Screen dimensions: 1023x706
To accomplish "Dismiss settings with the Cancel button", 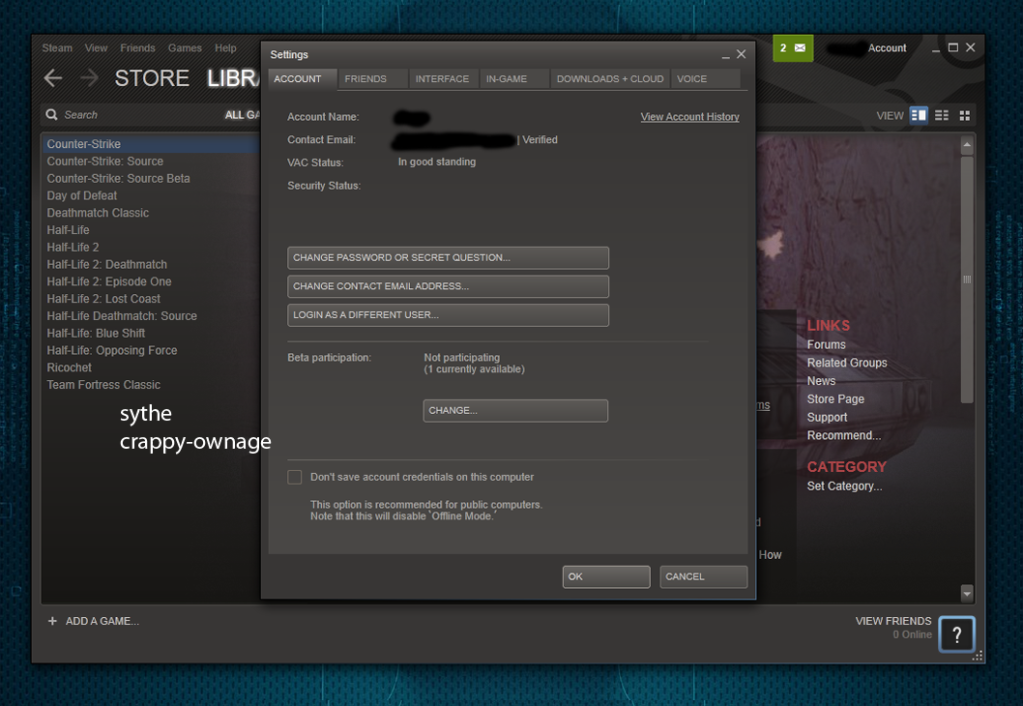I will click(703, 577).
